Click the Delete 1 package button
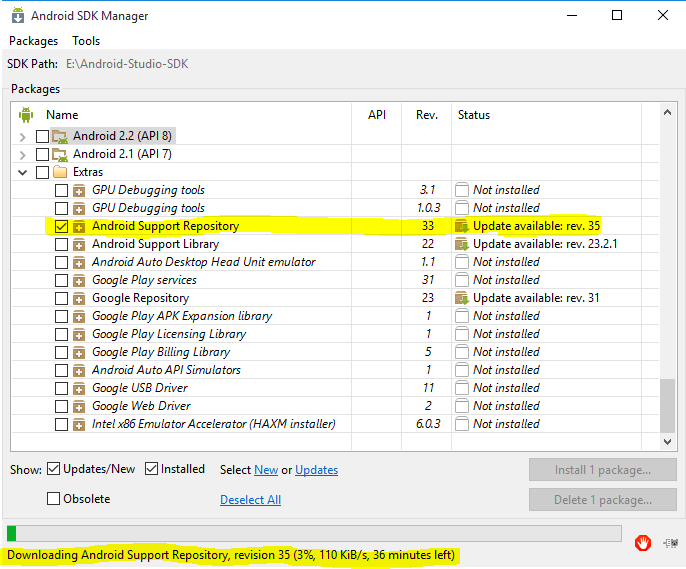Screen dimensions: 686x569 [602, 499]
